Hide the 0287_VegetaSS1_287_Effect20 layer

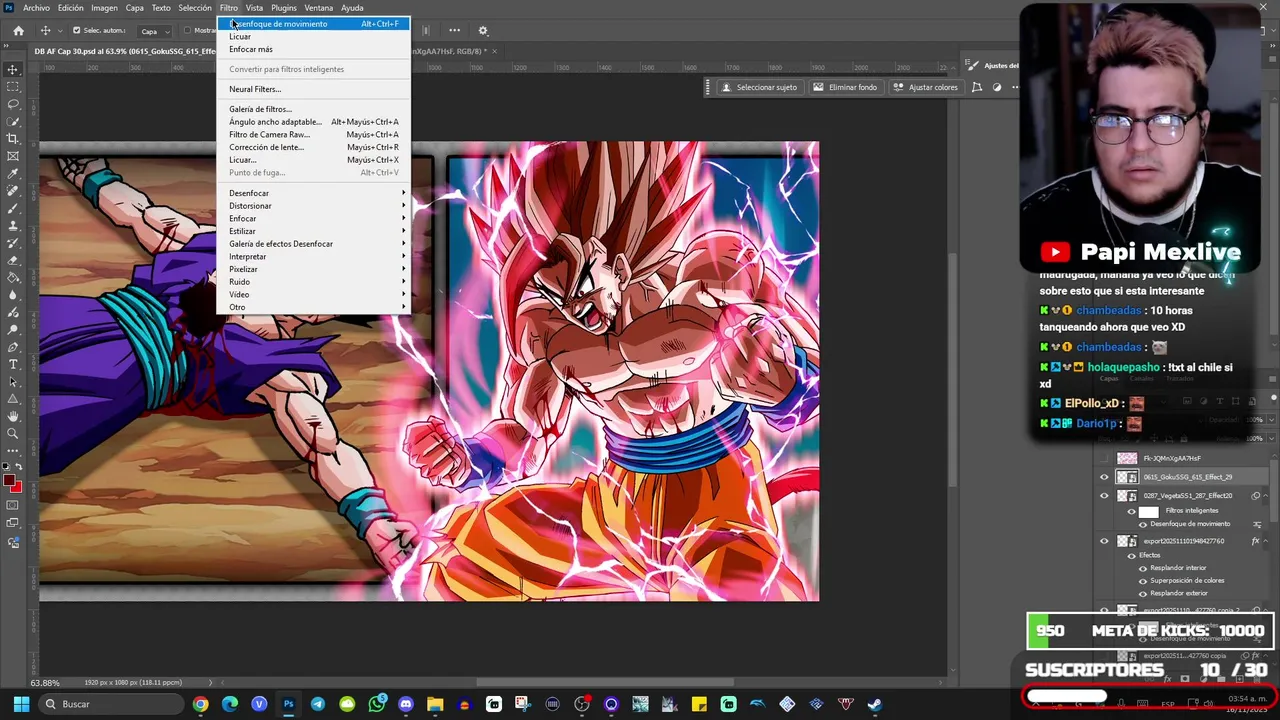(x=1104, y=495)
